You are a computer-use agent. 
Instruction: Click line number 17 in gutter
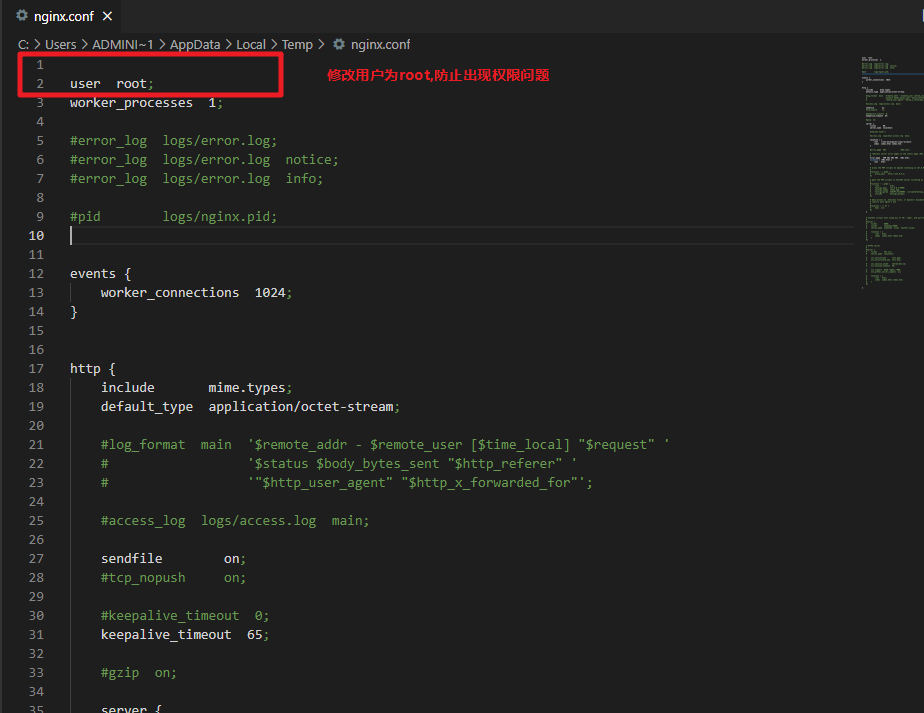coord(37,369)
